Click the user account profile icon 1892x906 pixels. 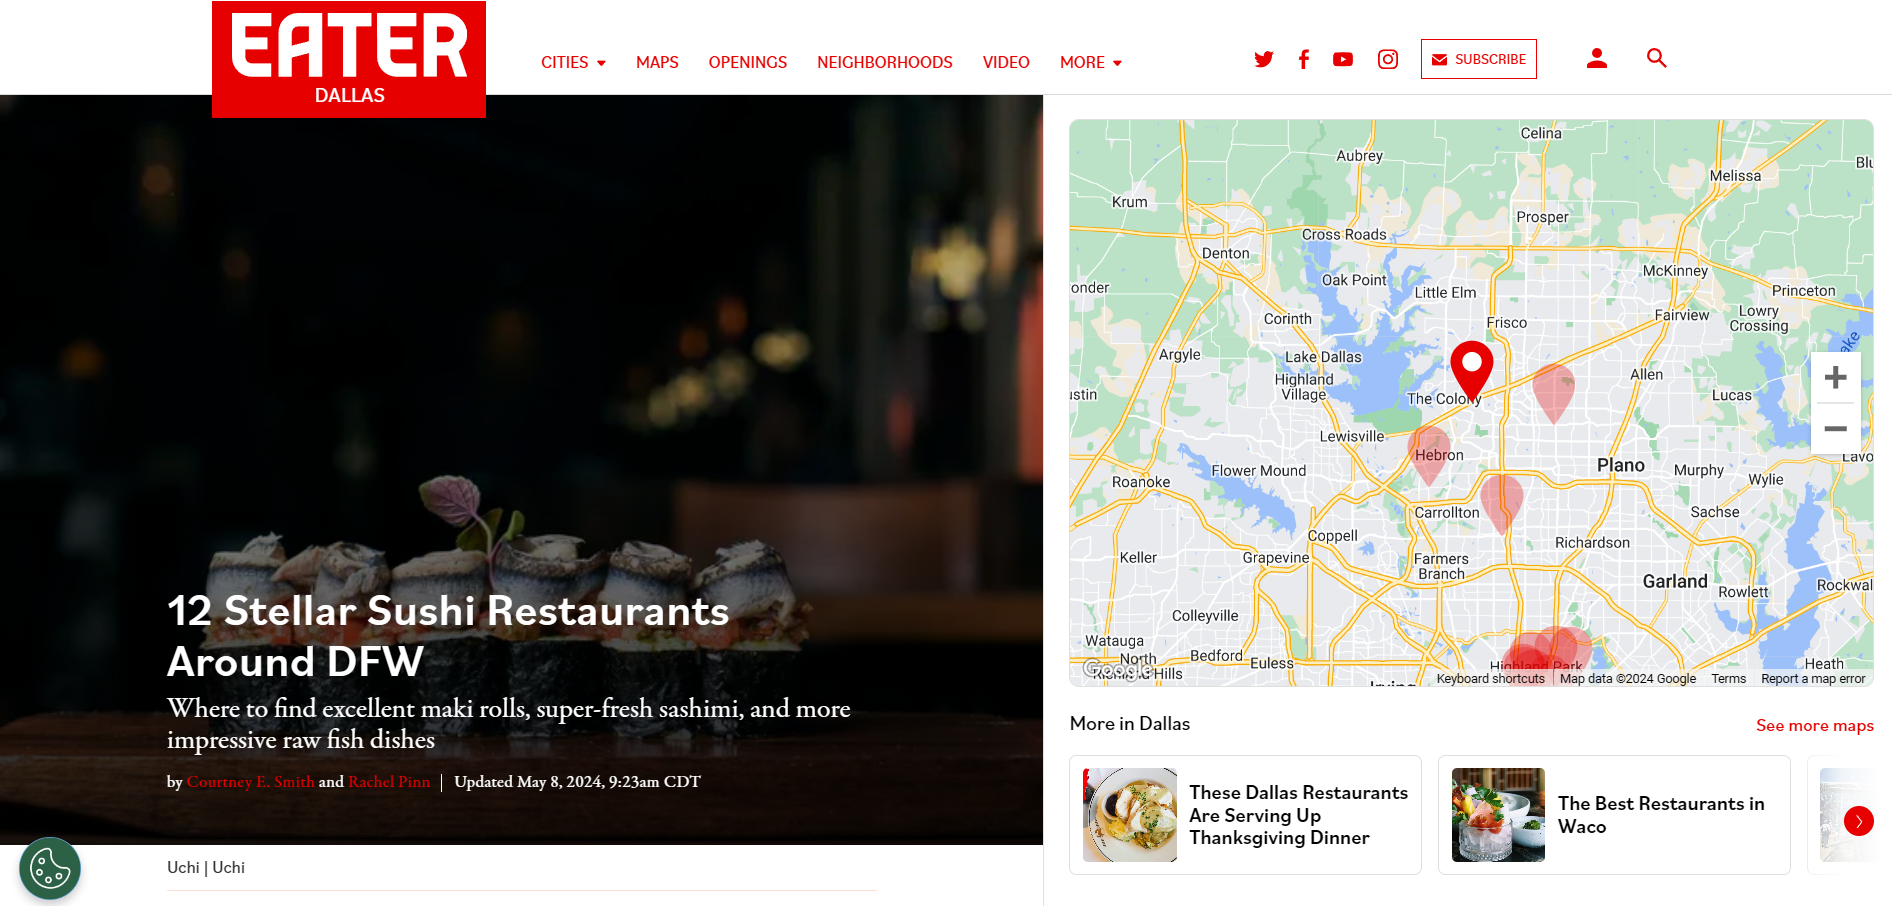click(1597, 58)
